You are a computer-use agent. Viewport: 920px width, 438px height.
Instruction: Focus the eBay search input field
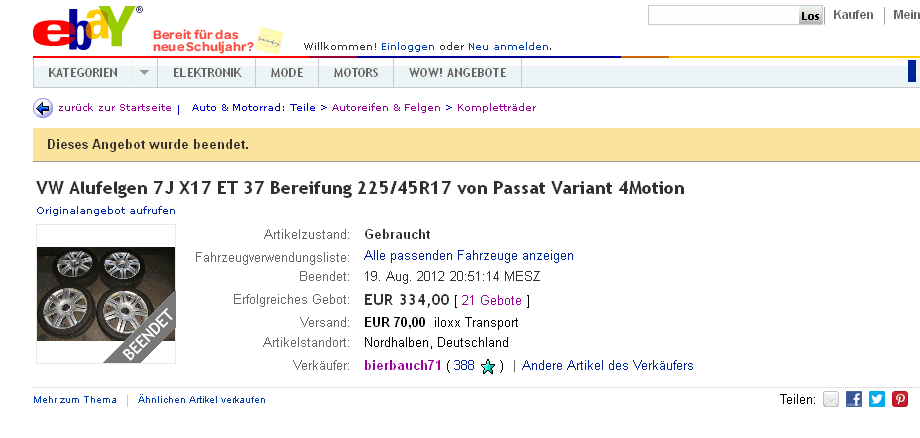coord(723,15)
